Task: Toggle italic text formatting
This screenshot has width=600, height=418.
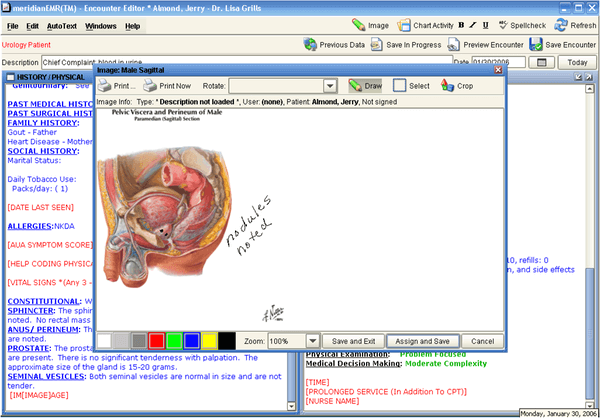Action: [471, 24]
